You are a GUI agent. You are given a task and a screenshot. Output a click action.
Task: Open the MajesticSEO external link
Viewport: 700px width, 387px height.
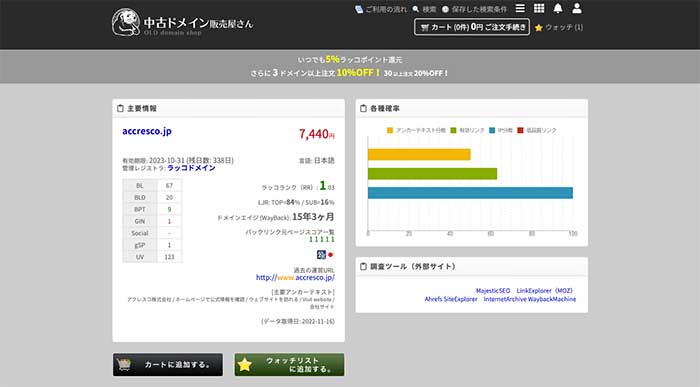coord(493,291)
